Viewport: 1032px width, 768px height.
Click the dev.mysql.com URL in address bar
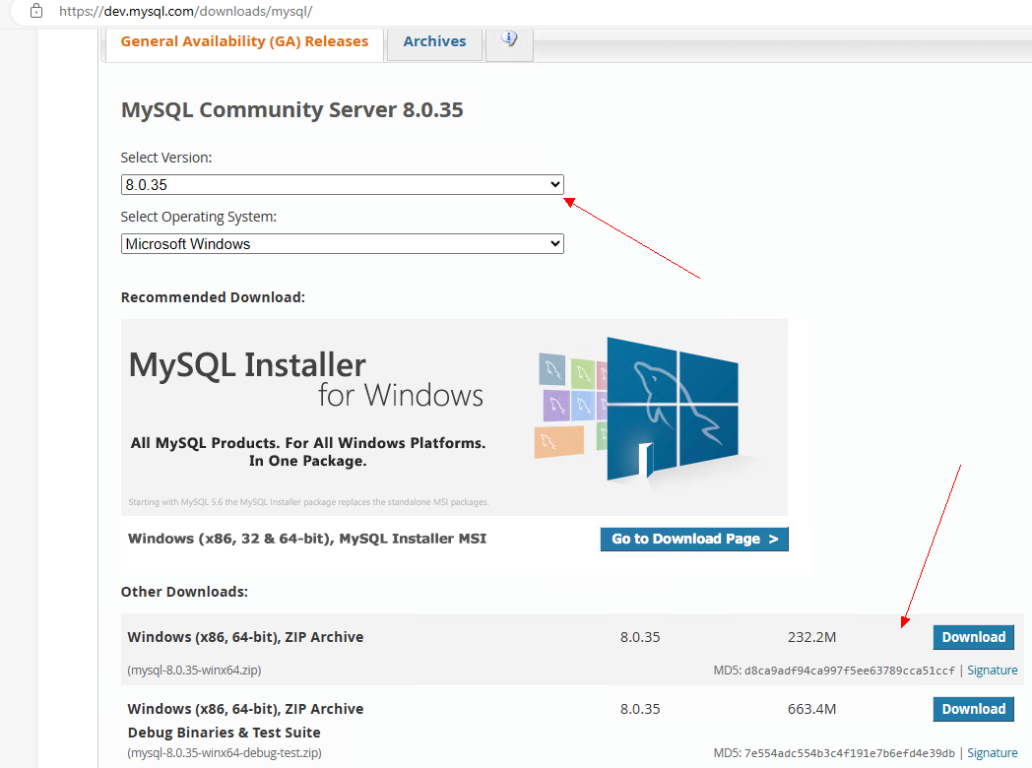click(x=186, y=11)
